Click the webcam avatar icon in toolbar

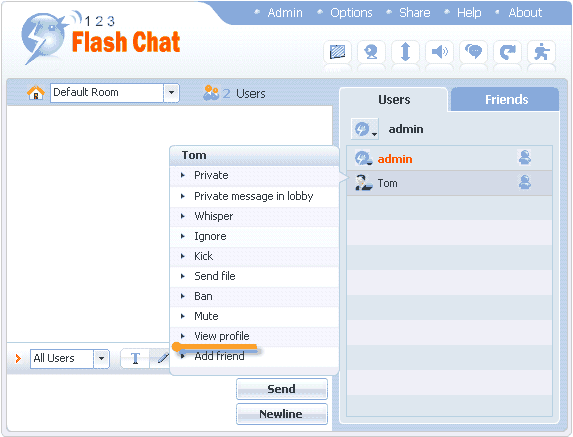coord(371,52)
